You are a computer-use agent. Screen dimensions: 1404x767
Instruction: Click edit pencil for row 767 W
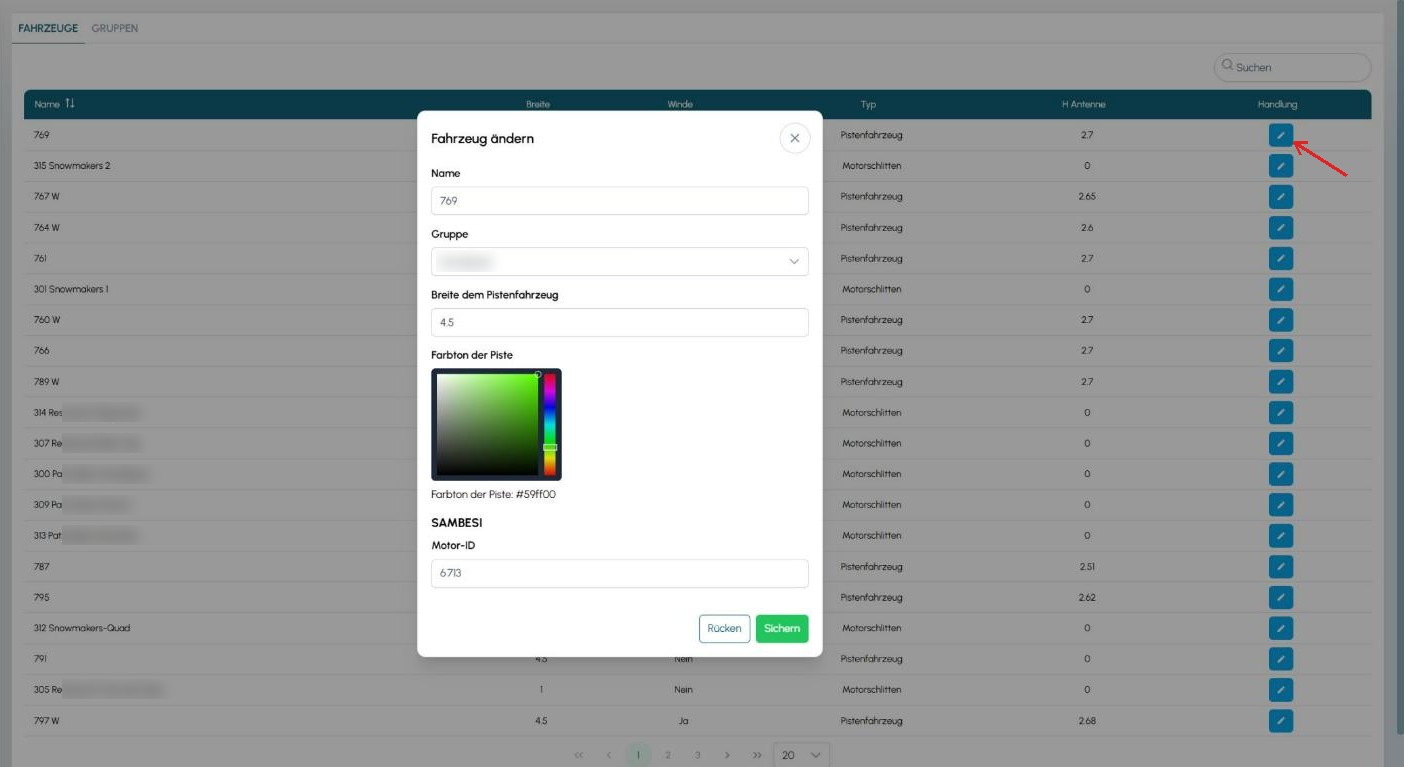pos(1280,197)
